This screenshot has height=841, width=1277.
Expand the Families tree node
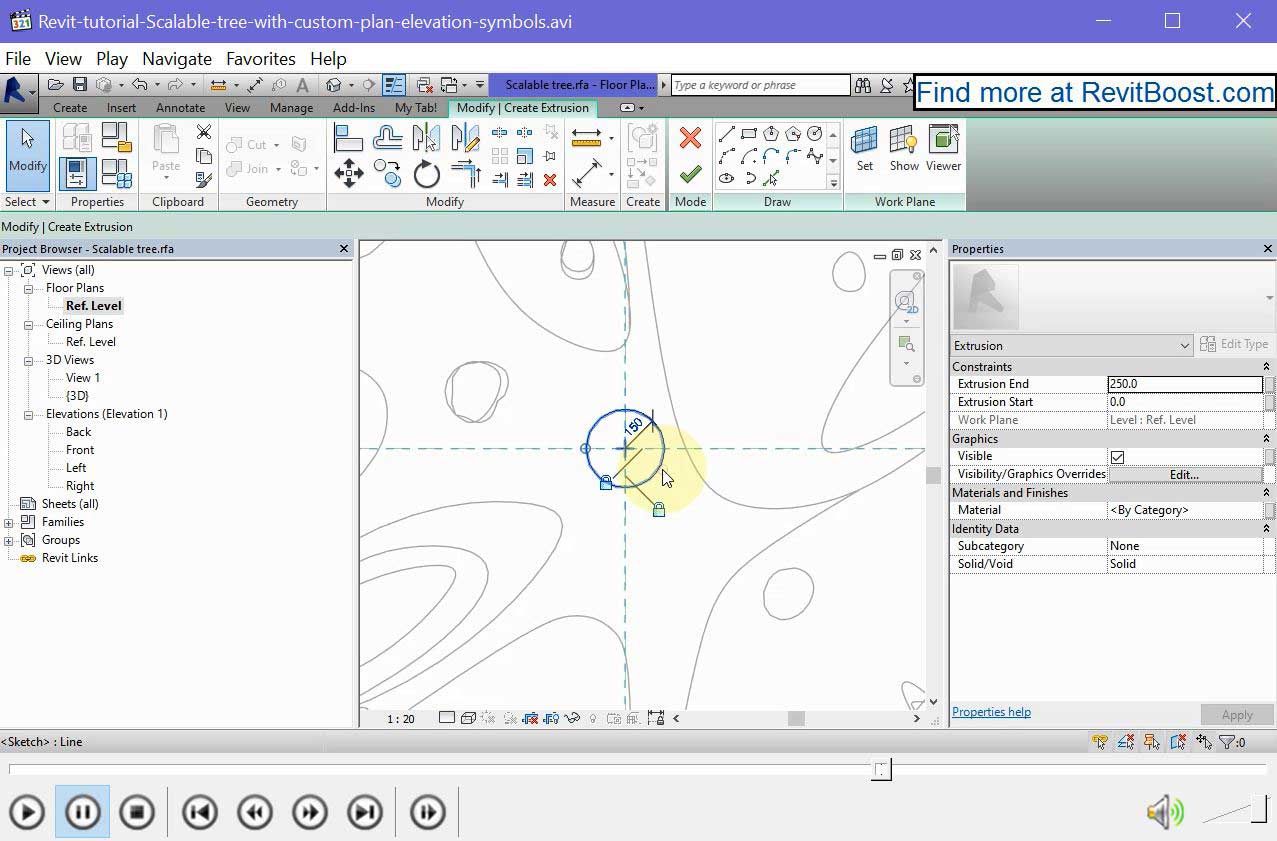[9, 522]
